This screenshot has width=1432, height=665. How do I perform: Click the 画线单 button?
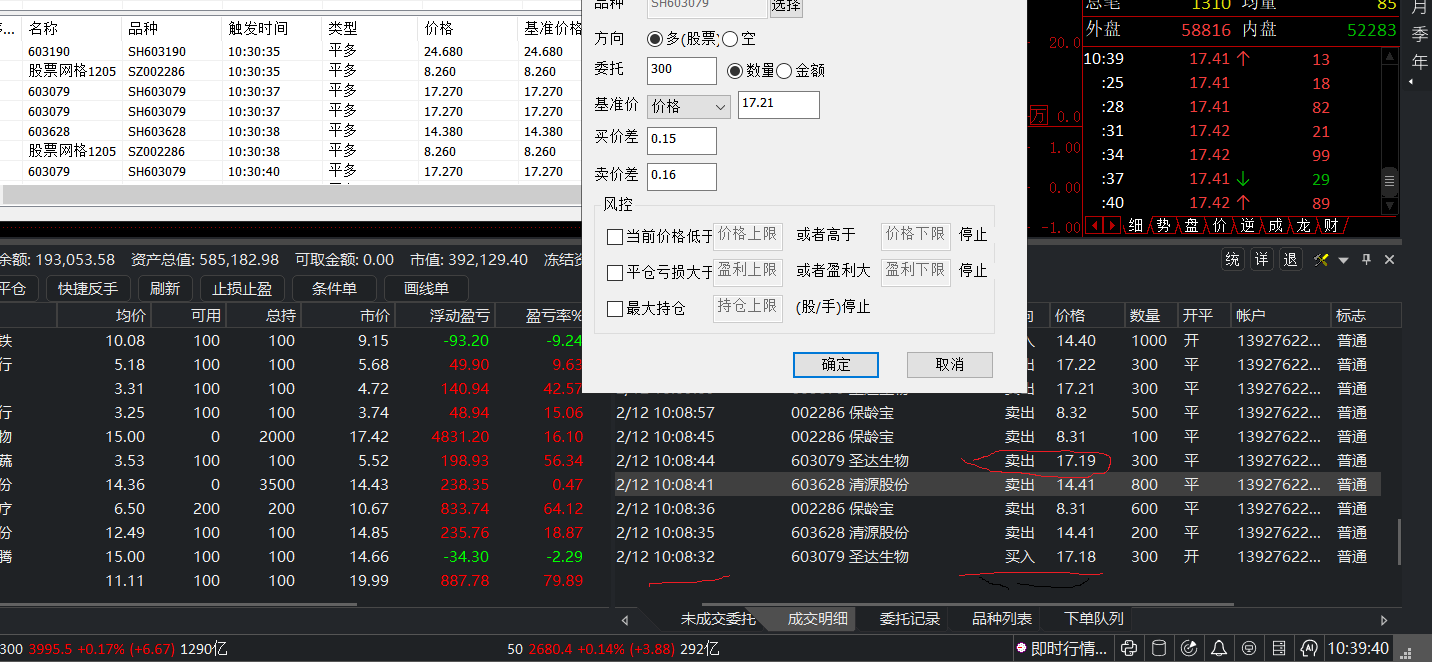tap(426, 288)
